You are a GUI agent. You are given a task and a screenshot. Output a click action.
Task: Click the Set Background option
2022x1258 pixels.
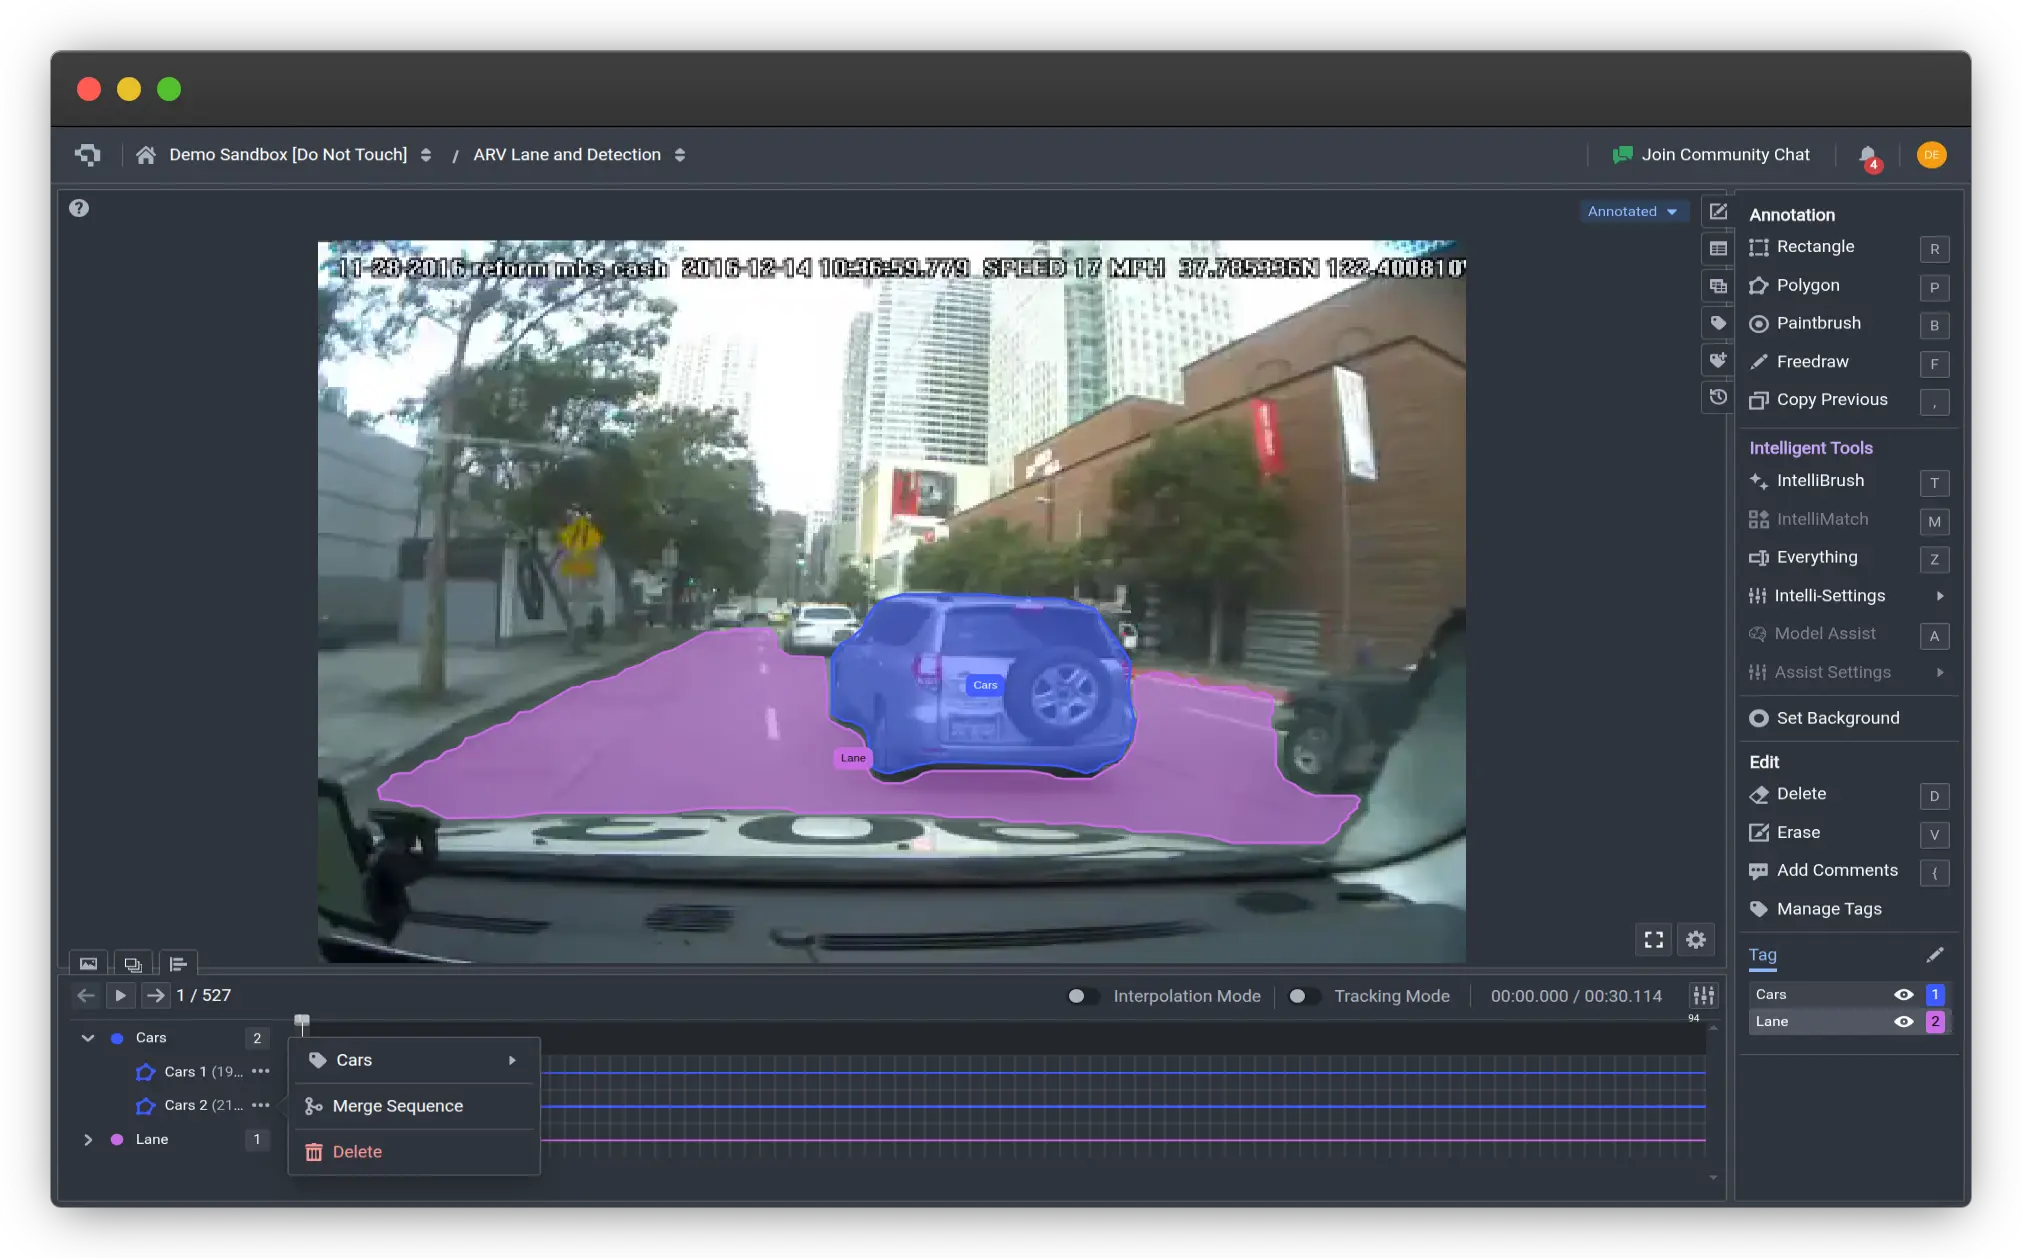(x=1836, y=719)
